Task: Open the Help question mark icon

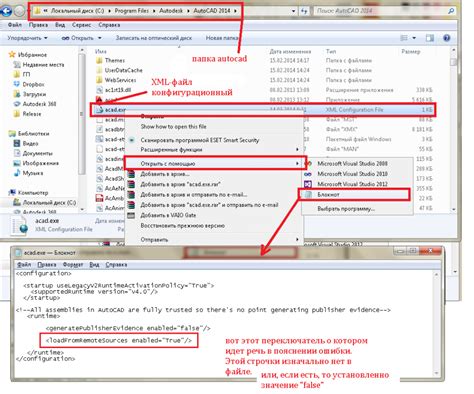Action: click(x=447, y=38)
